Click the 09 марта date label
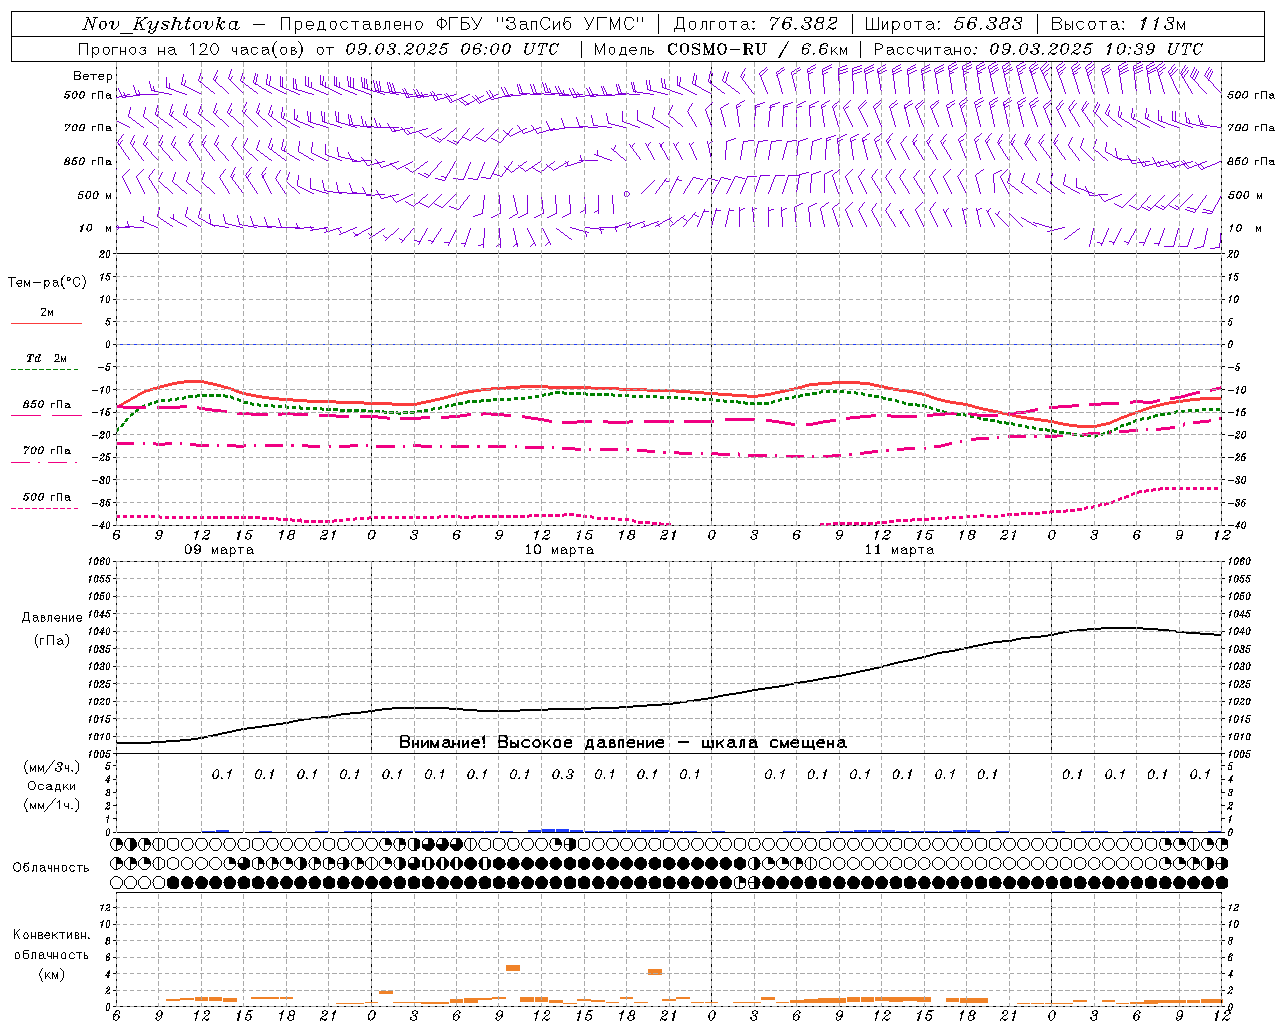 tap(219, 550)
